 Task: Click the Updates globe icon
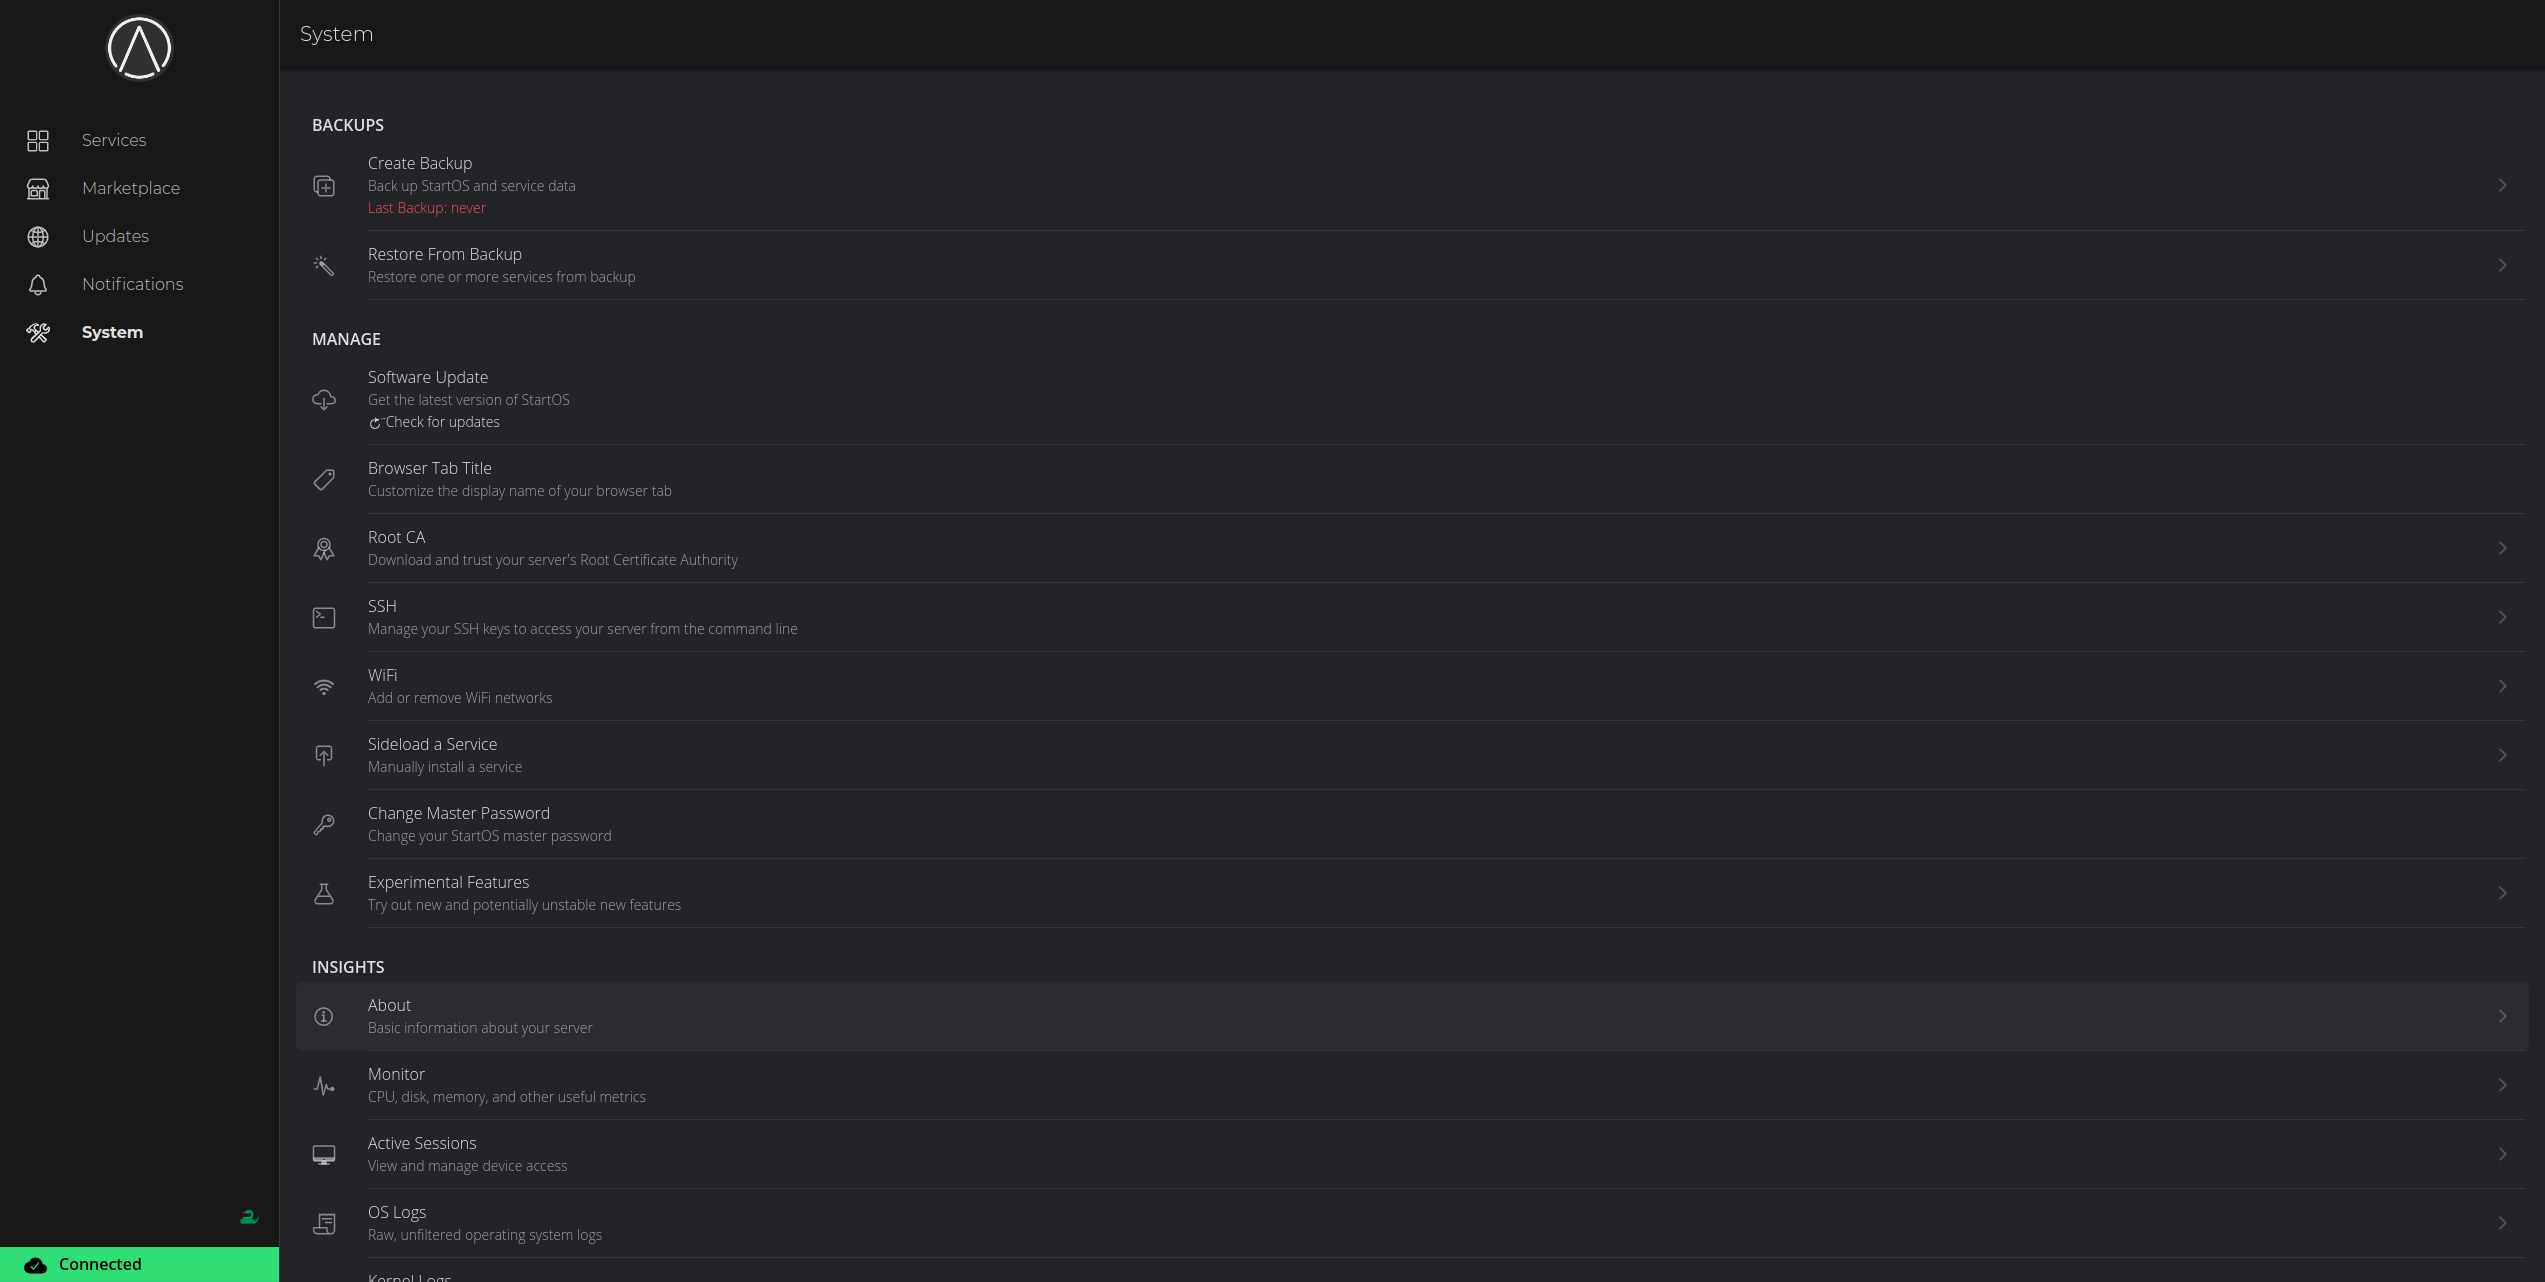pos(38,237)
